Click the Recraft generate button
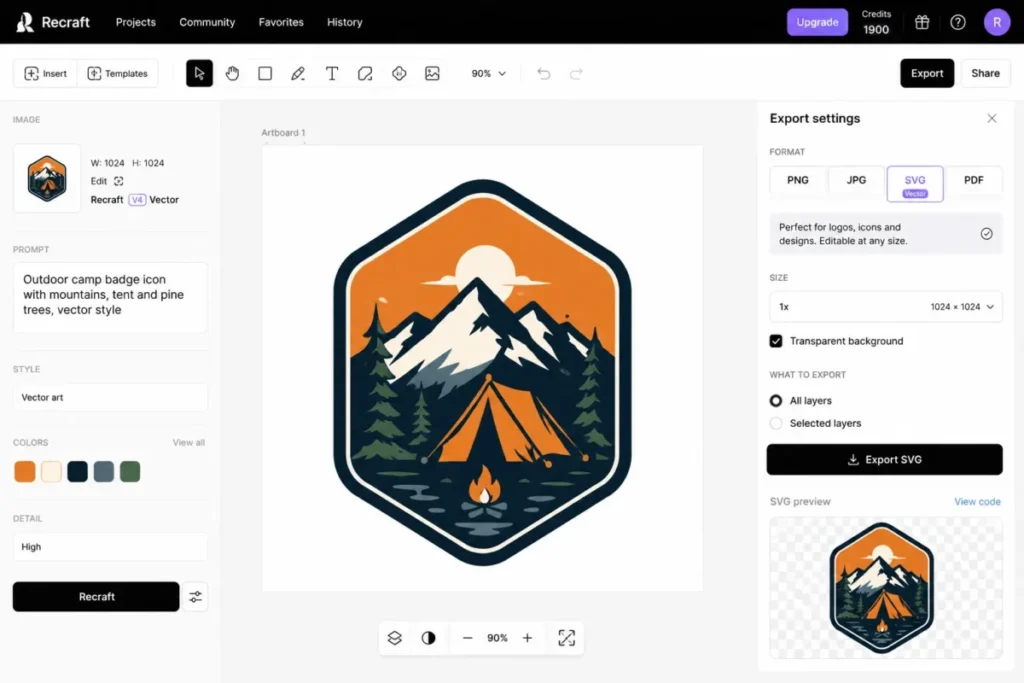This screenshot has height=683, width=1024. 96,597
